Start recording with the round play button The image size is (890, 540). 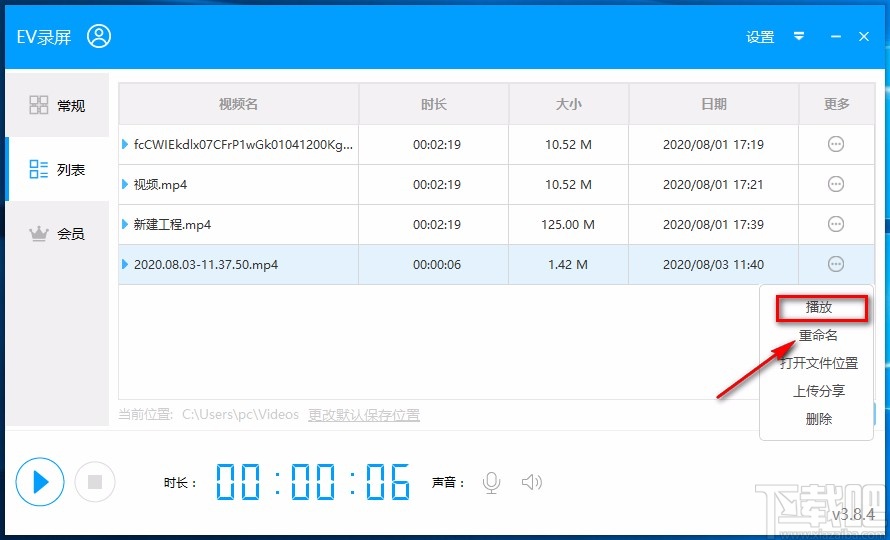(40, 482)
